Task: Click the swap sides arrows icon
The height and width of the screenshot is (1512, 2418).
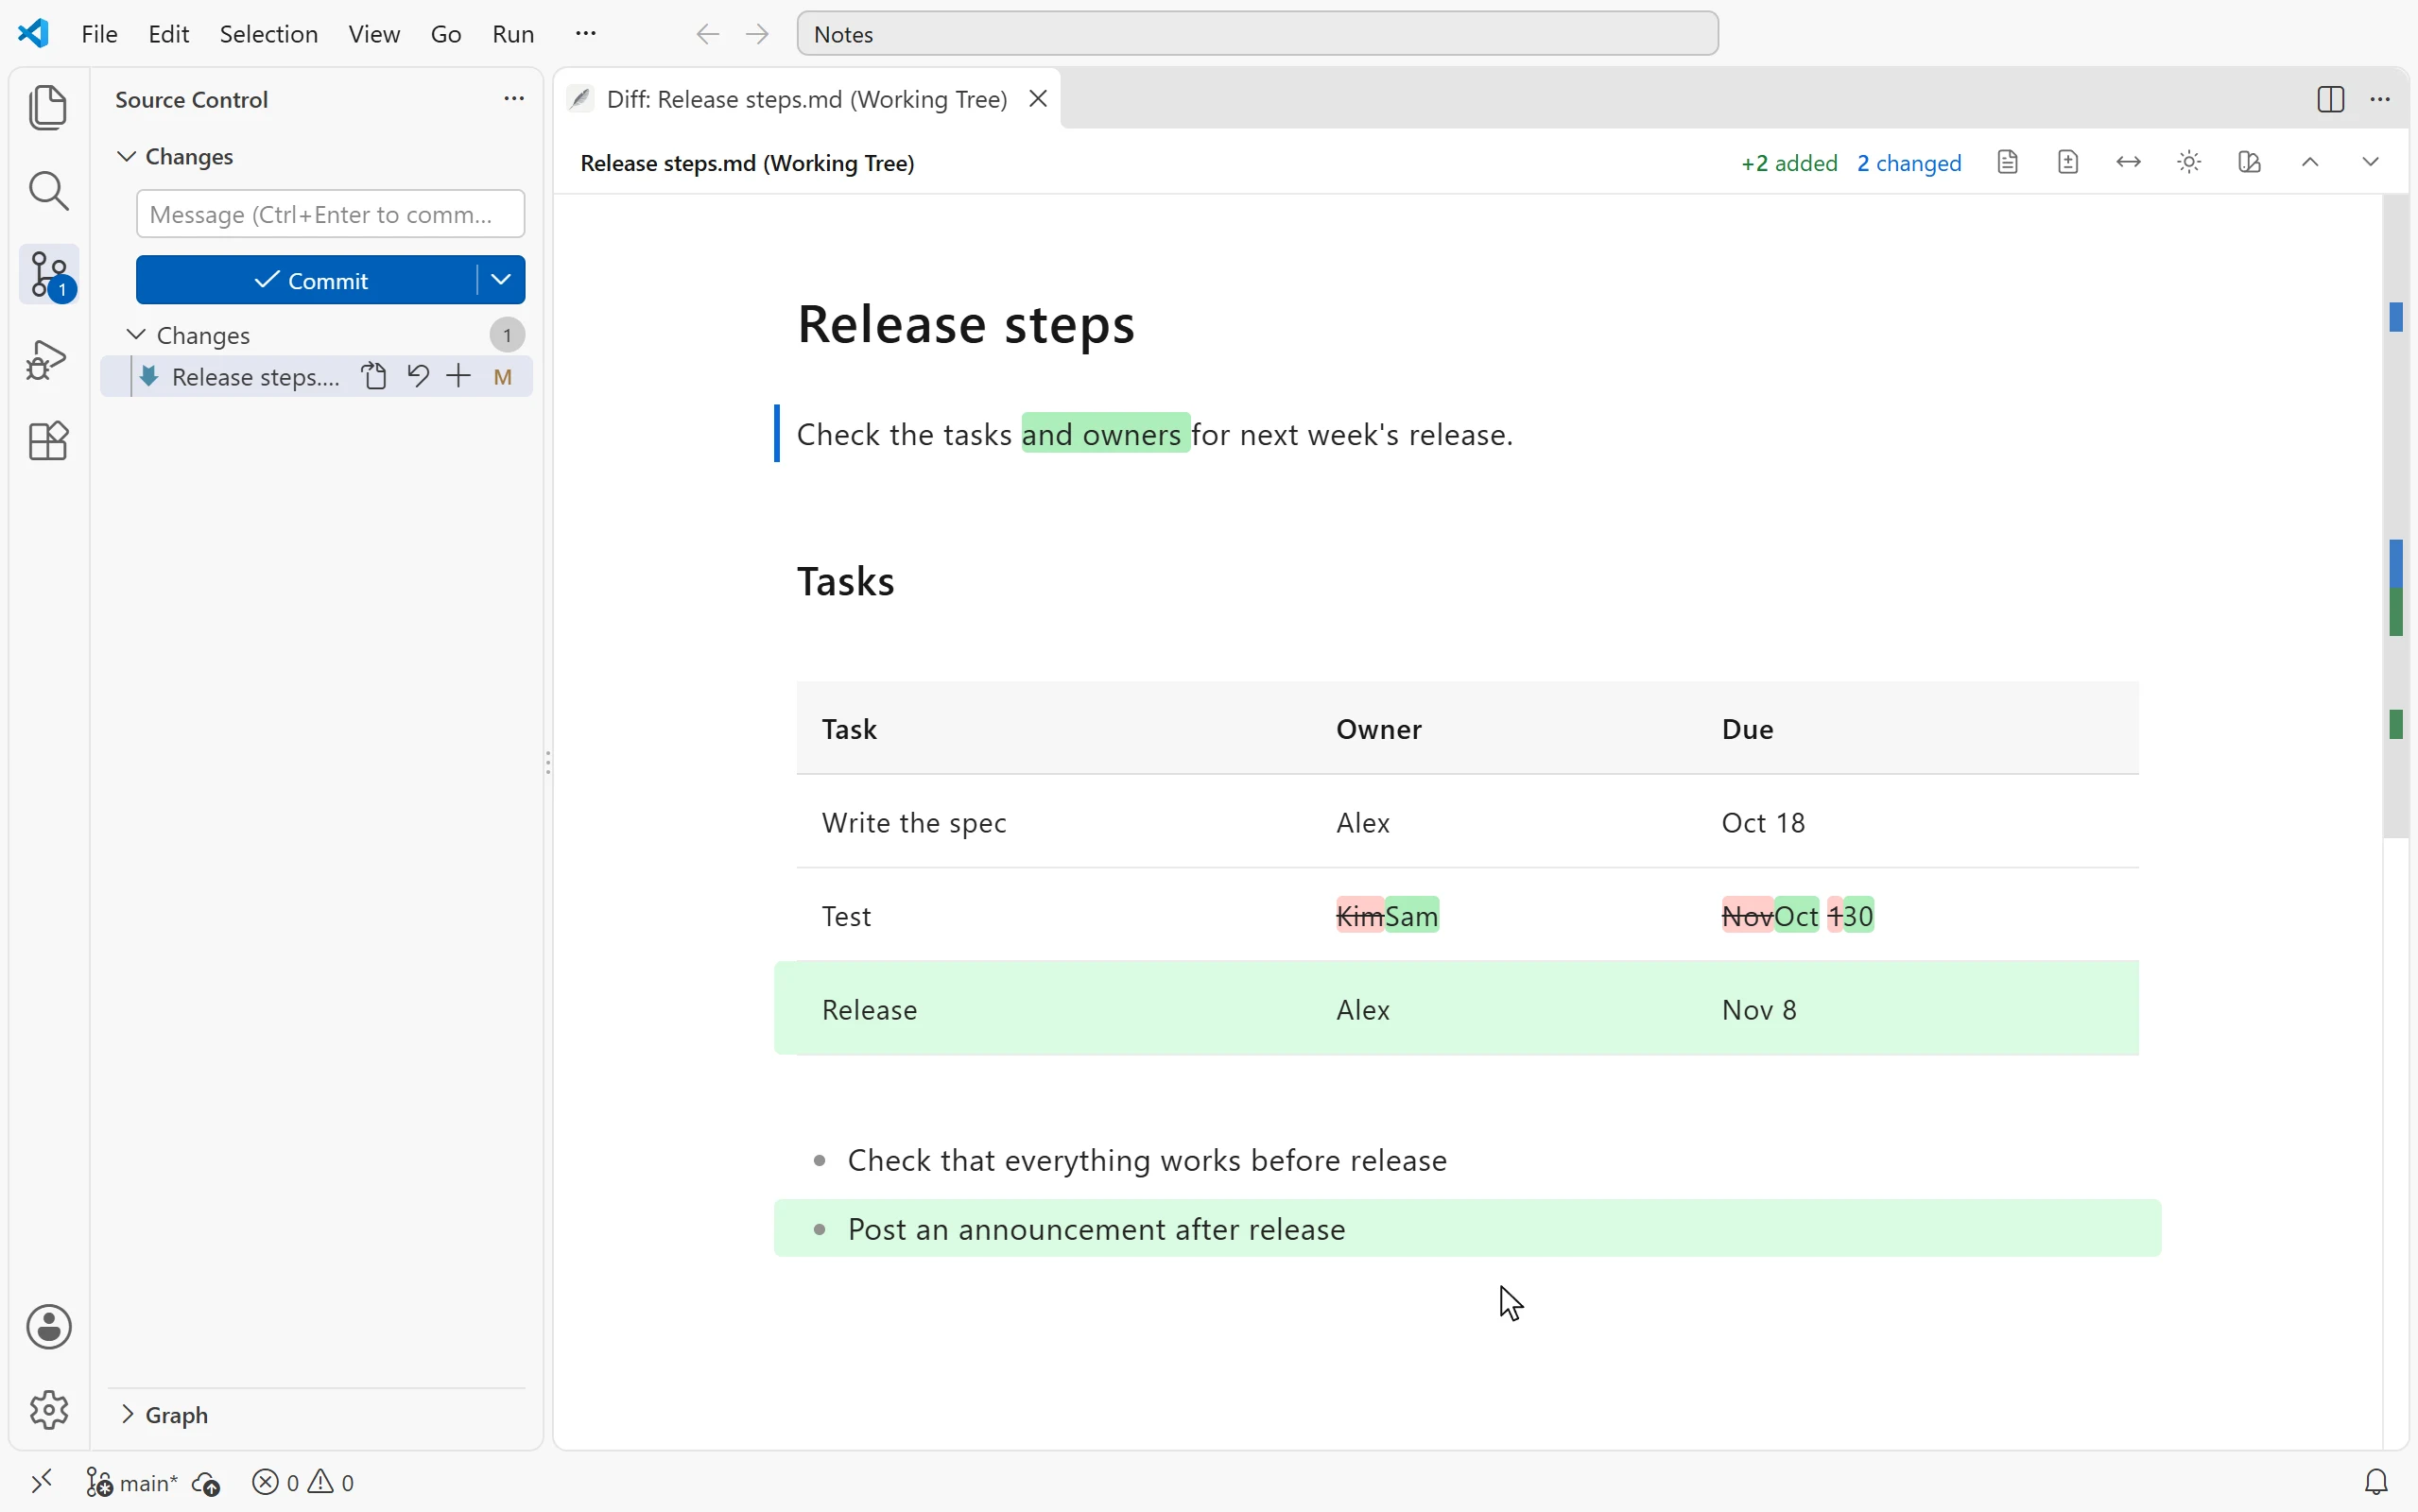Action: pos(2128,162)
